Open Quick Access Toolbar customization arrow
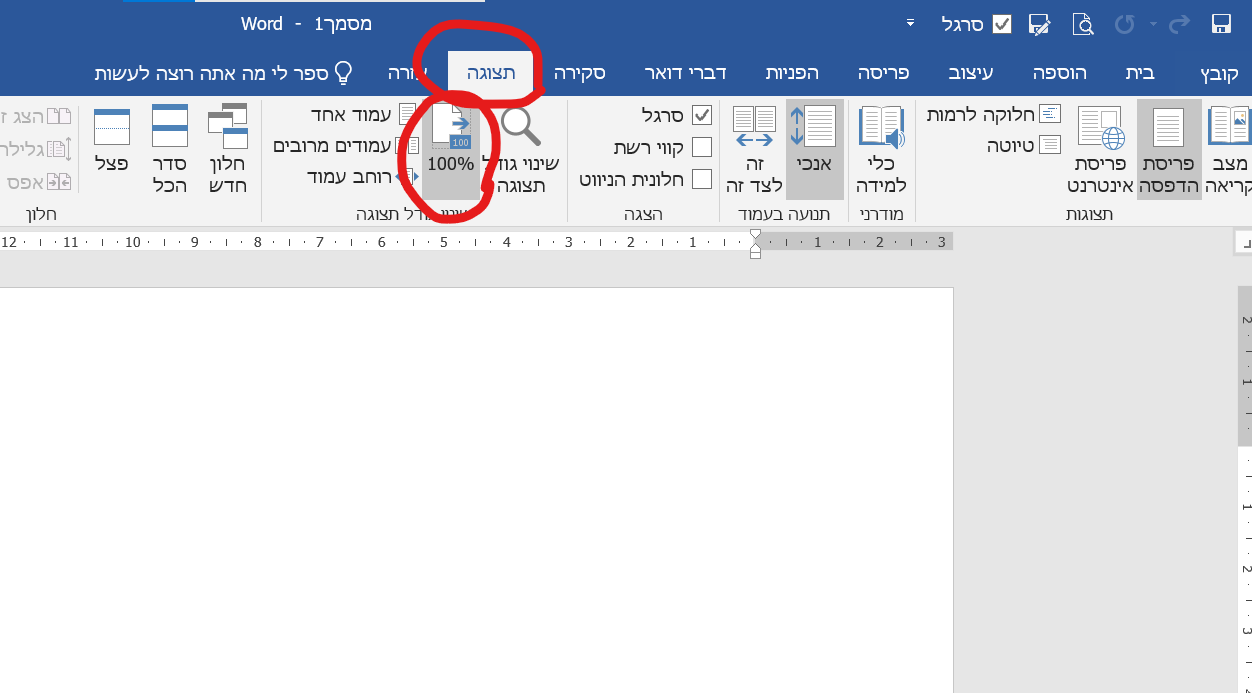This screenshot has height=693, width=1252. coord(909,22)
